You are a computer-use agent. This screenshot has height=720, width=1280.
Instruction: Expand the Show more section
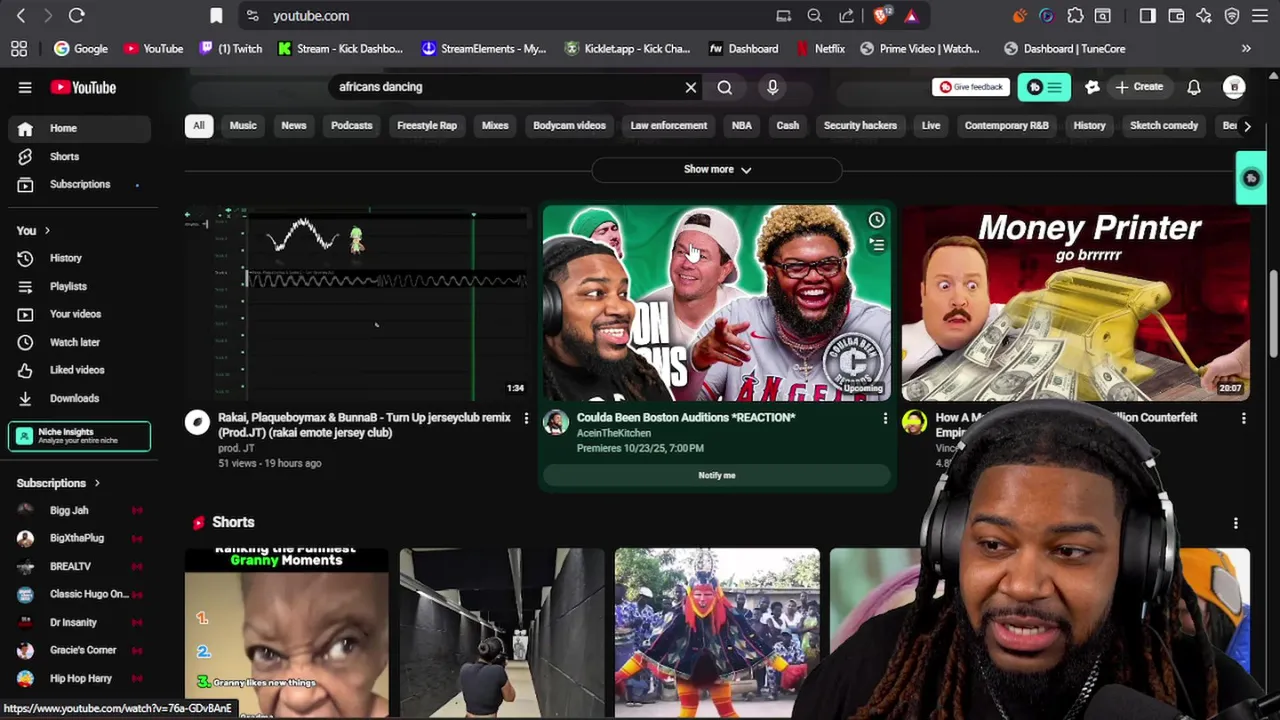(717, 169)
